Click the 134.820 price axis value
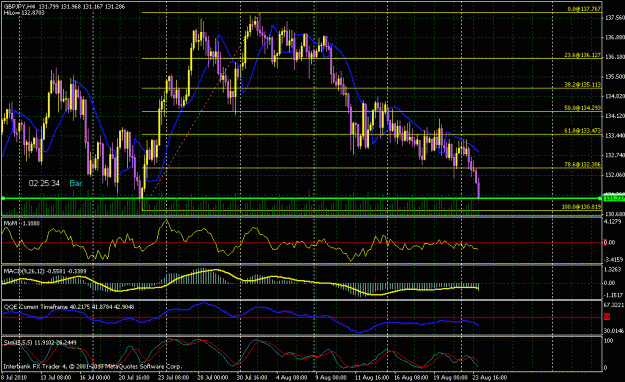This screenshot has width=625, height=382. (615, 96)
